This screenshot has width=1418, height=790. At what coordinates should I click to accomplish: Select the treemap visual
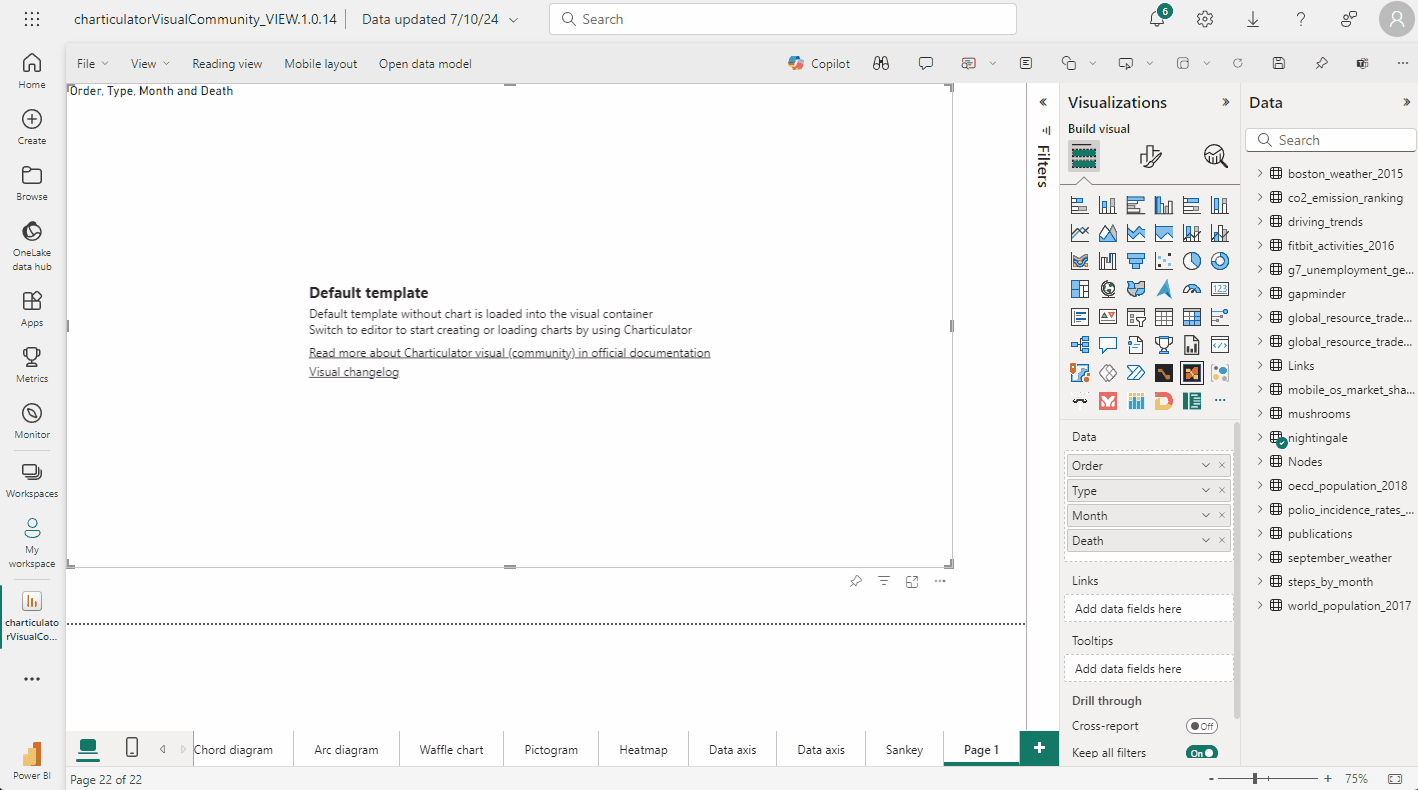(1079, 289)
